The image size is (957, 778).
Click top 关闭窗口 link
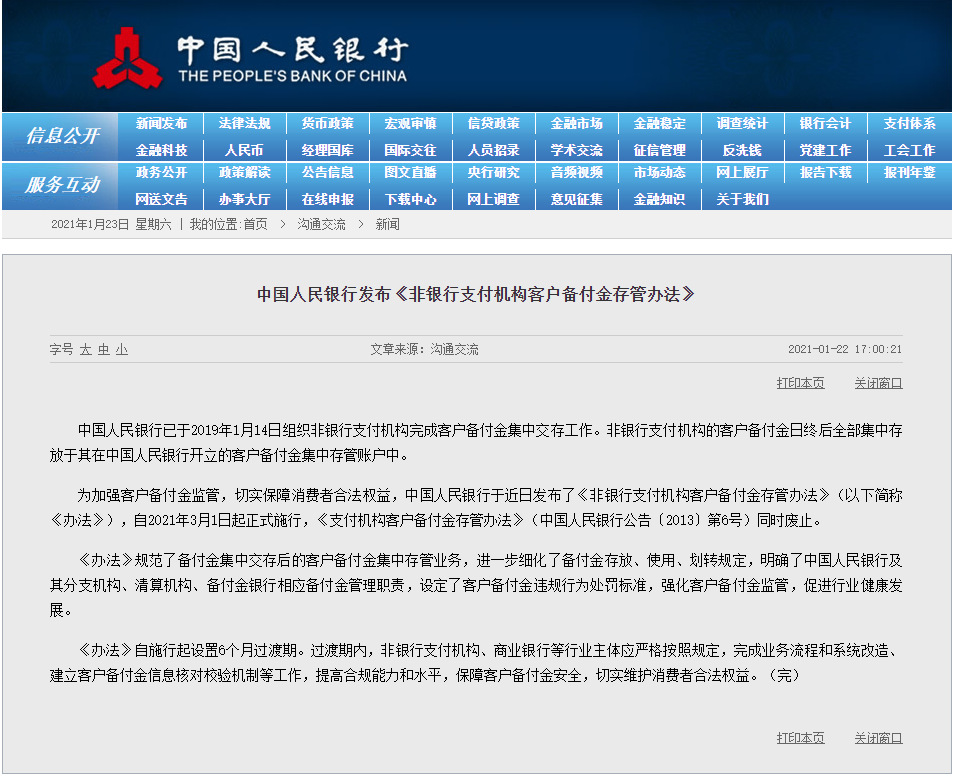[x=878, y=383]
